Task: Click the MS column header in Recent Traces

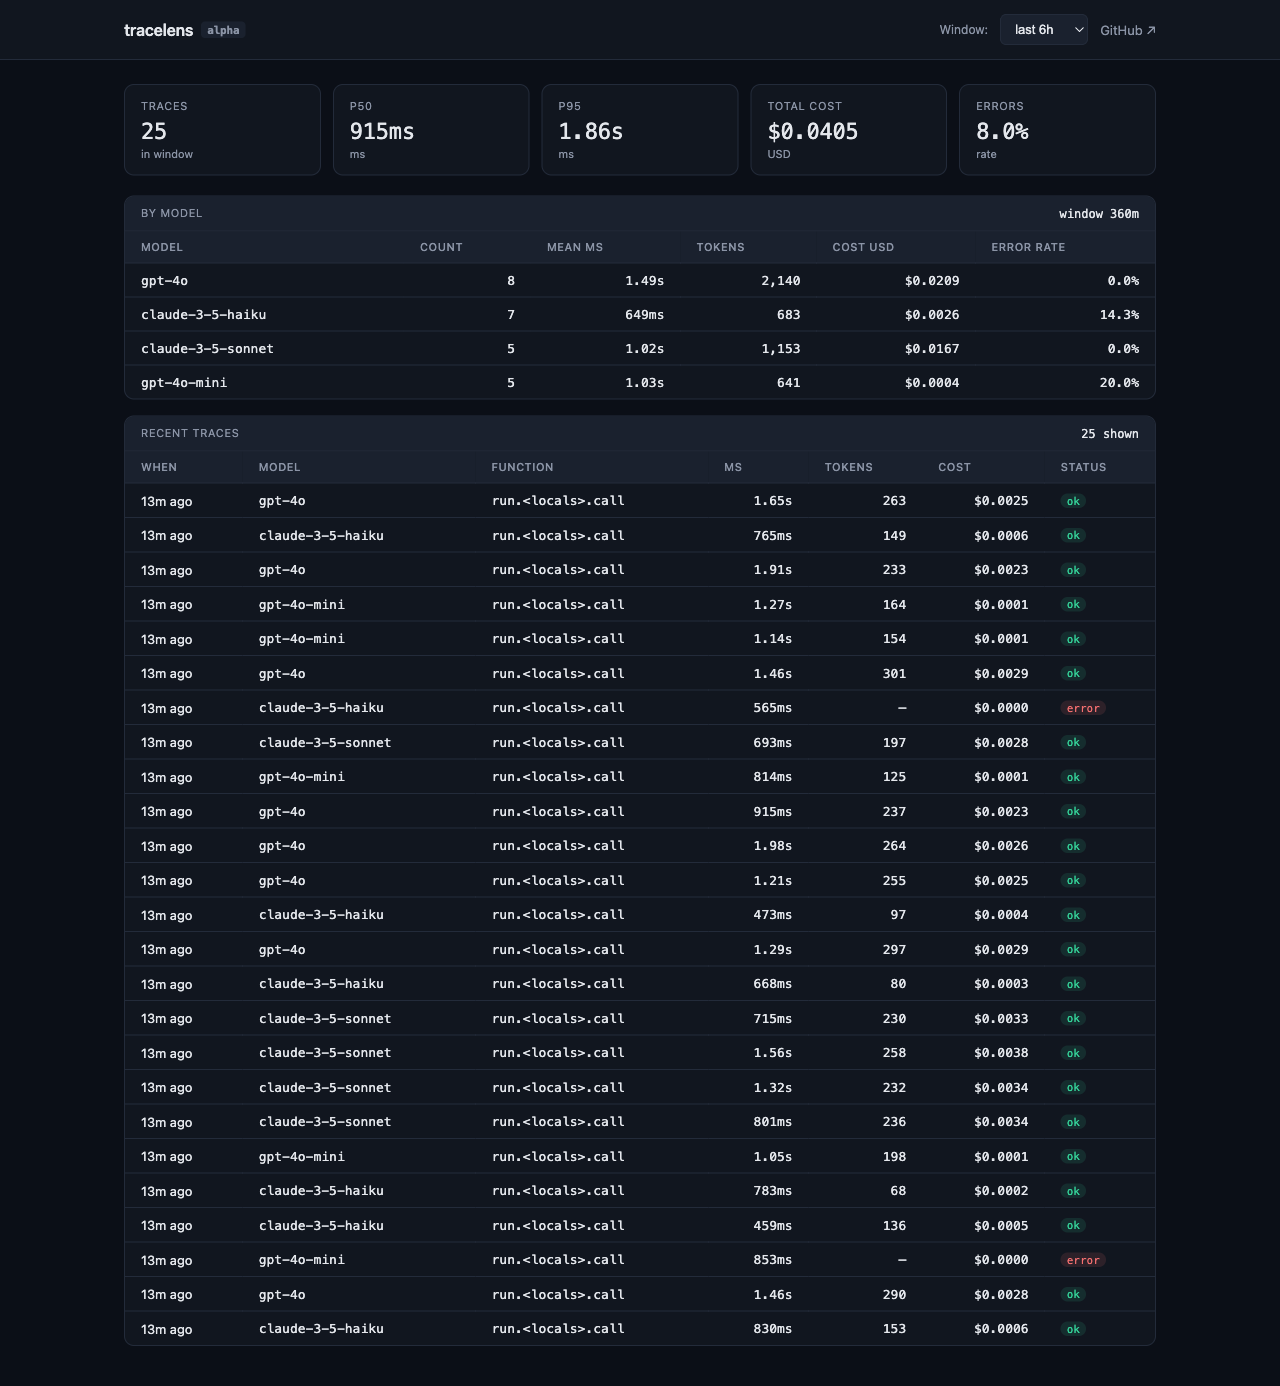Action: [x=733, y=467]
